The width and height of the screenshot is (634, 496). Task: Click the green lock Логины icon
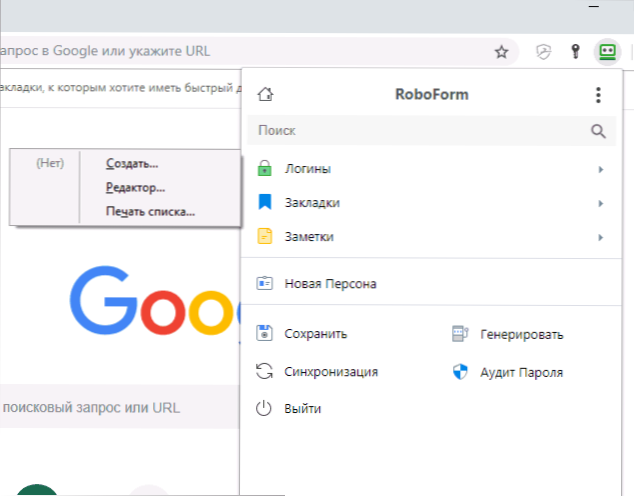265,168
